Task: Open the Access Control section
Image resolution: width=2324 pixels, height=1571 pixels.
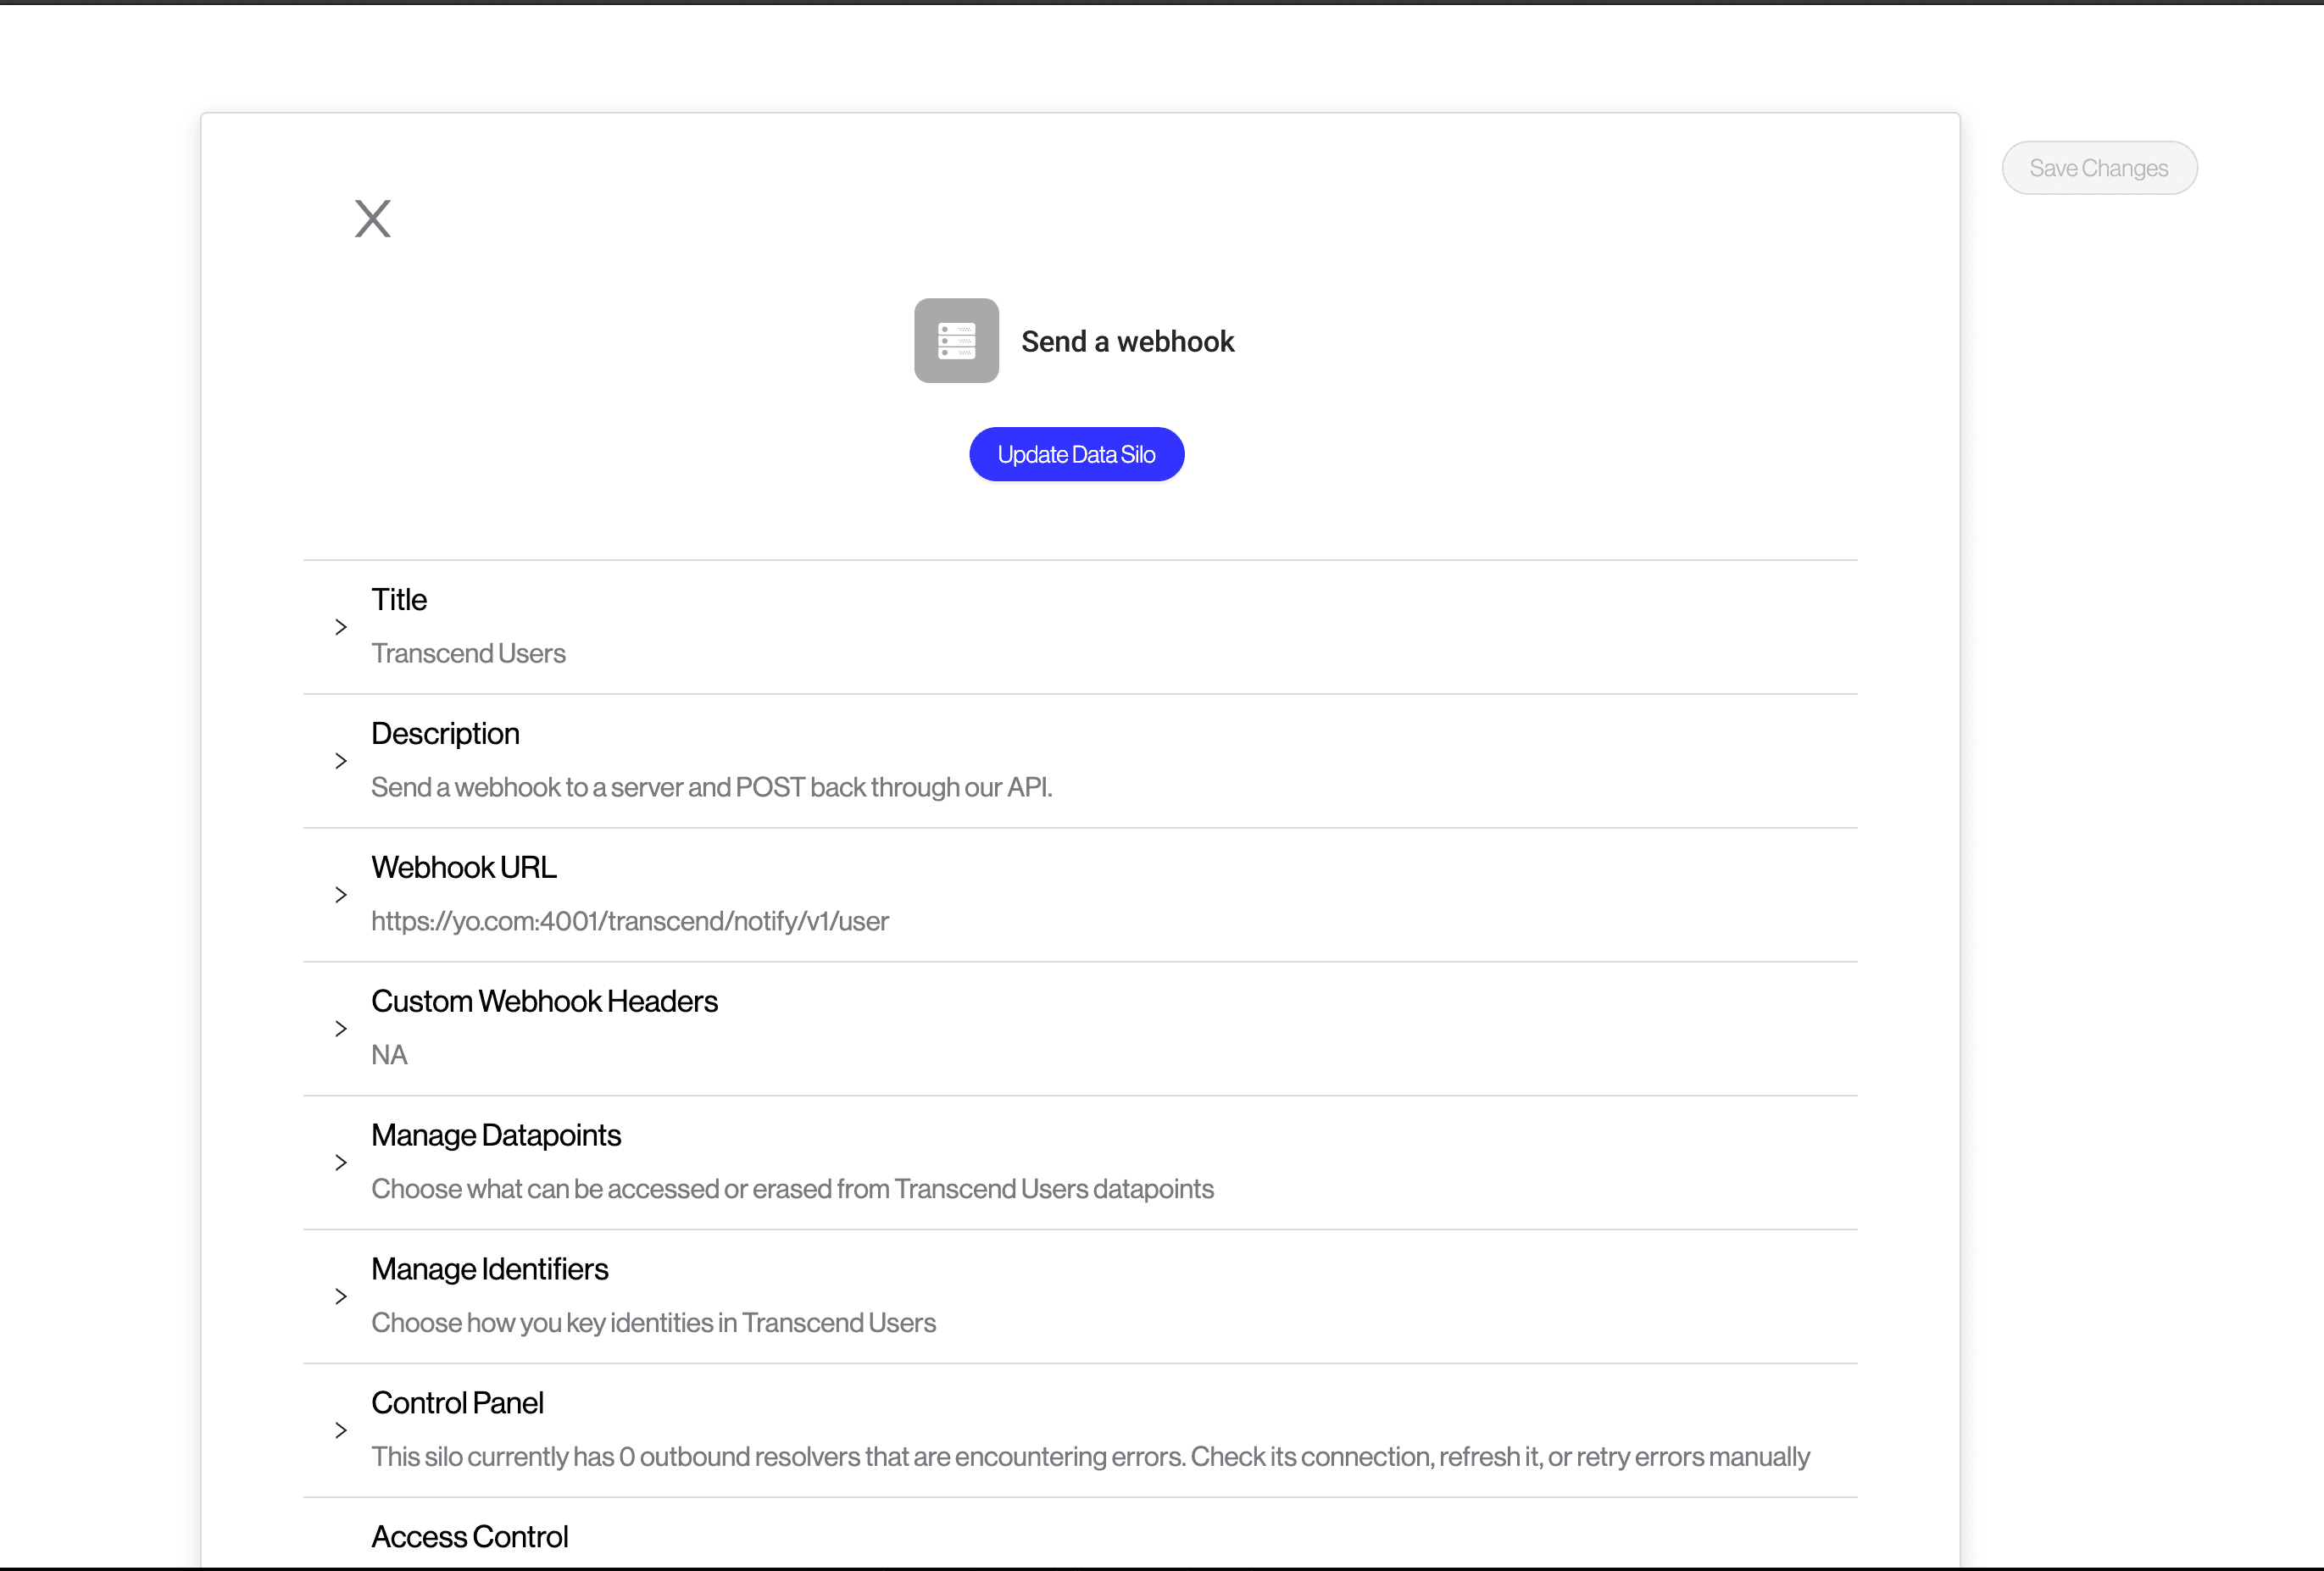Action: (469, 1537)
